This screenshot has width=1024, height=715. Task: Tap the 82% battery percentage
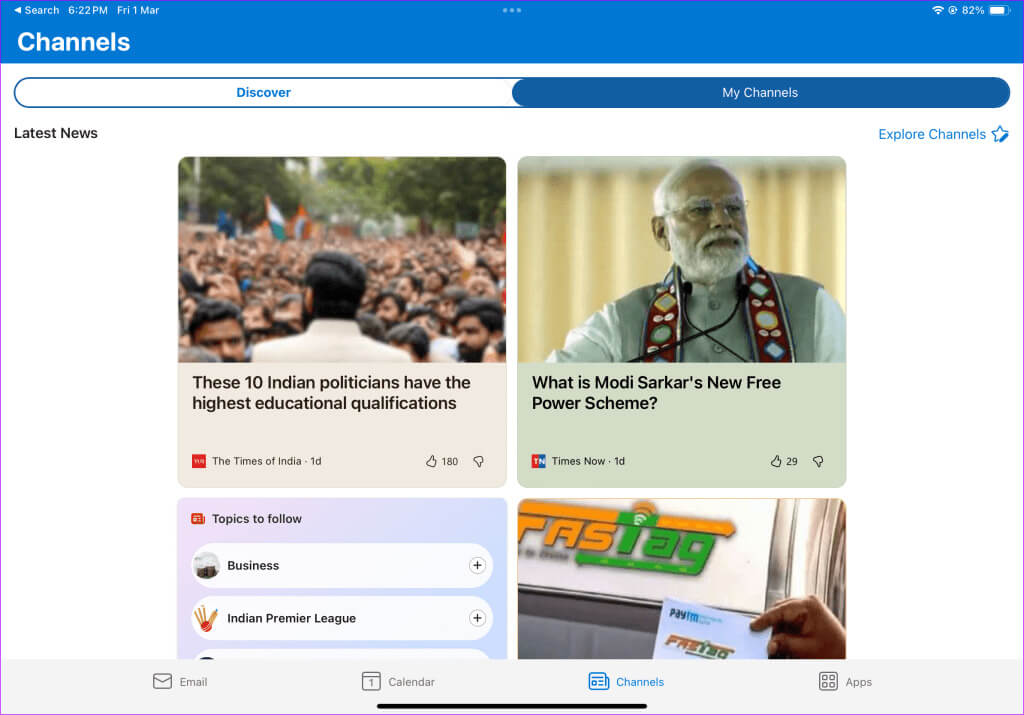click(973, 10)
